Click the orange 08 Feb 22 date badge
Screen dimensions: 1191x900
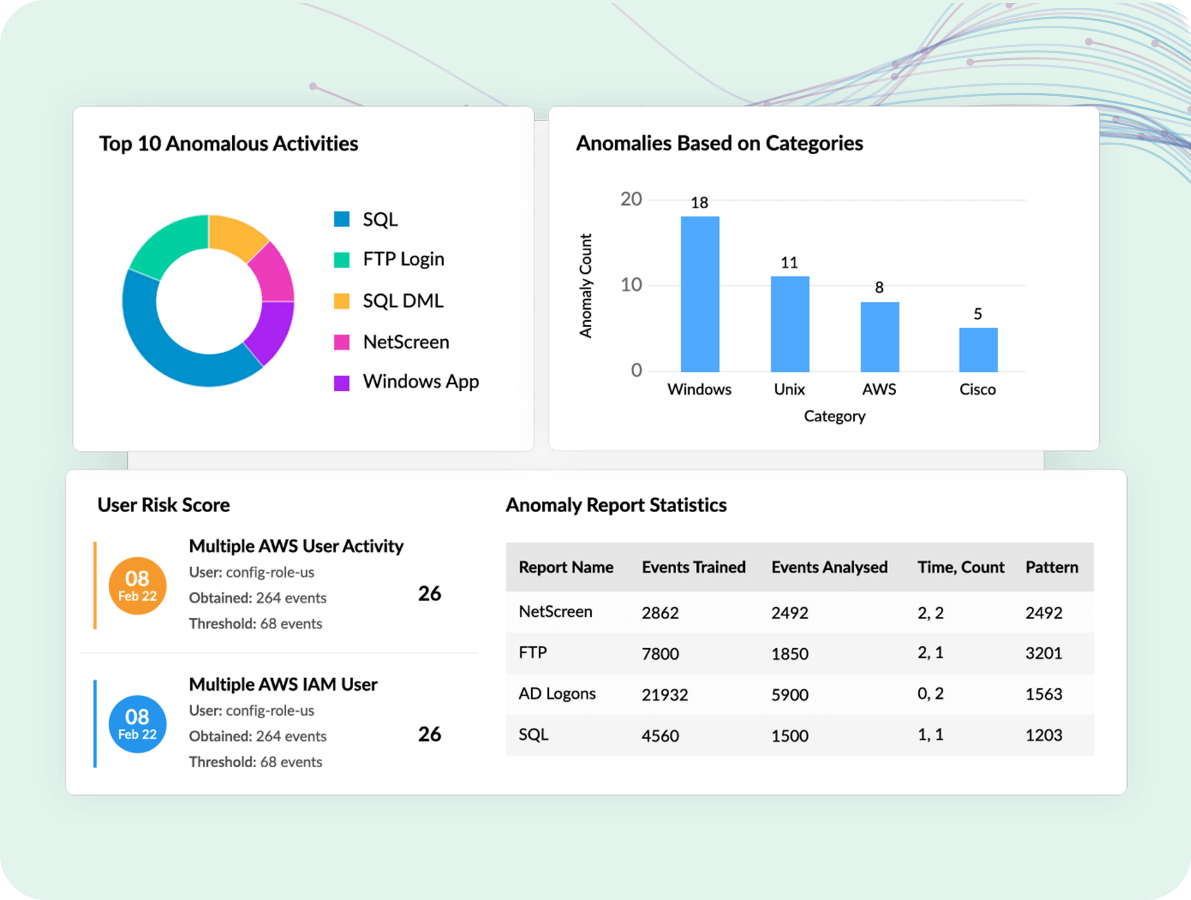pos(137,586)
